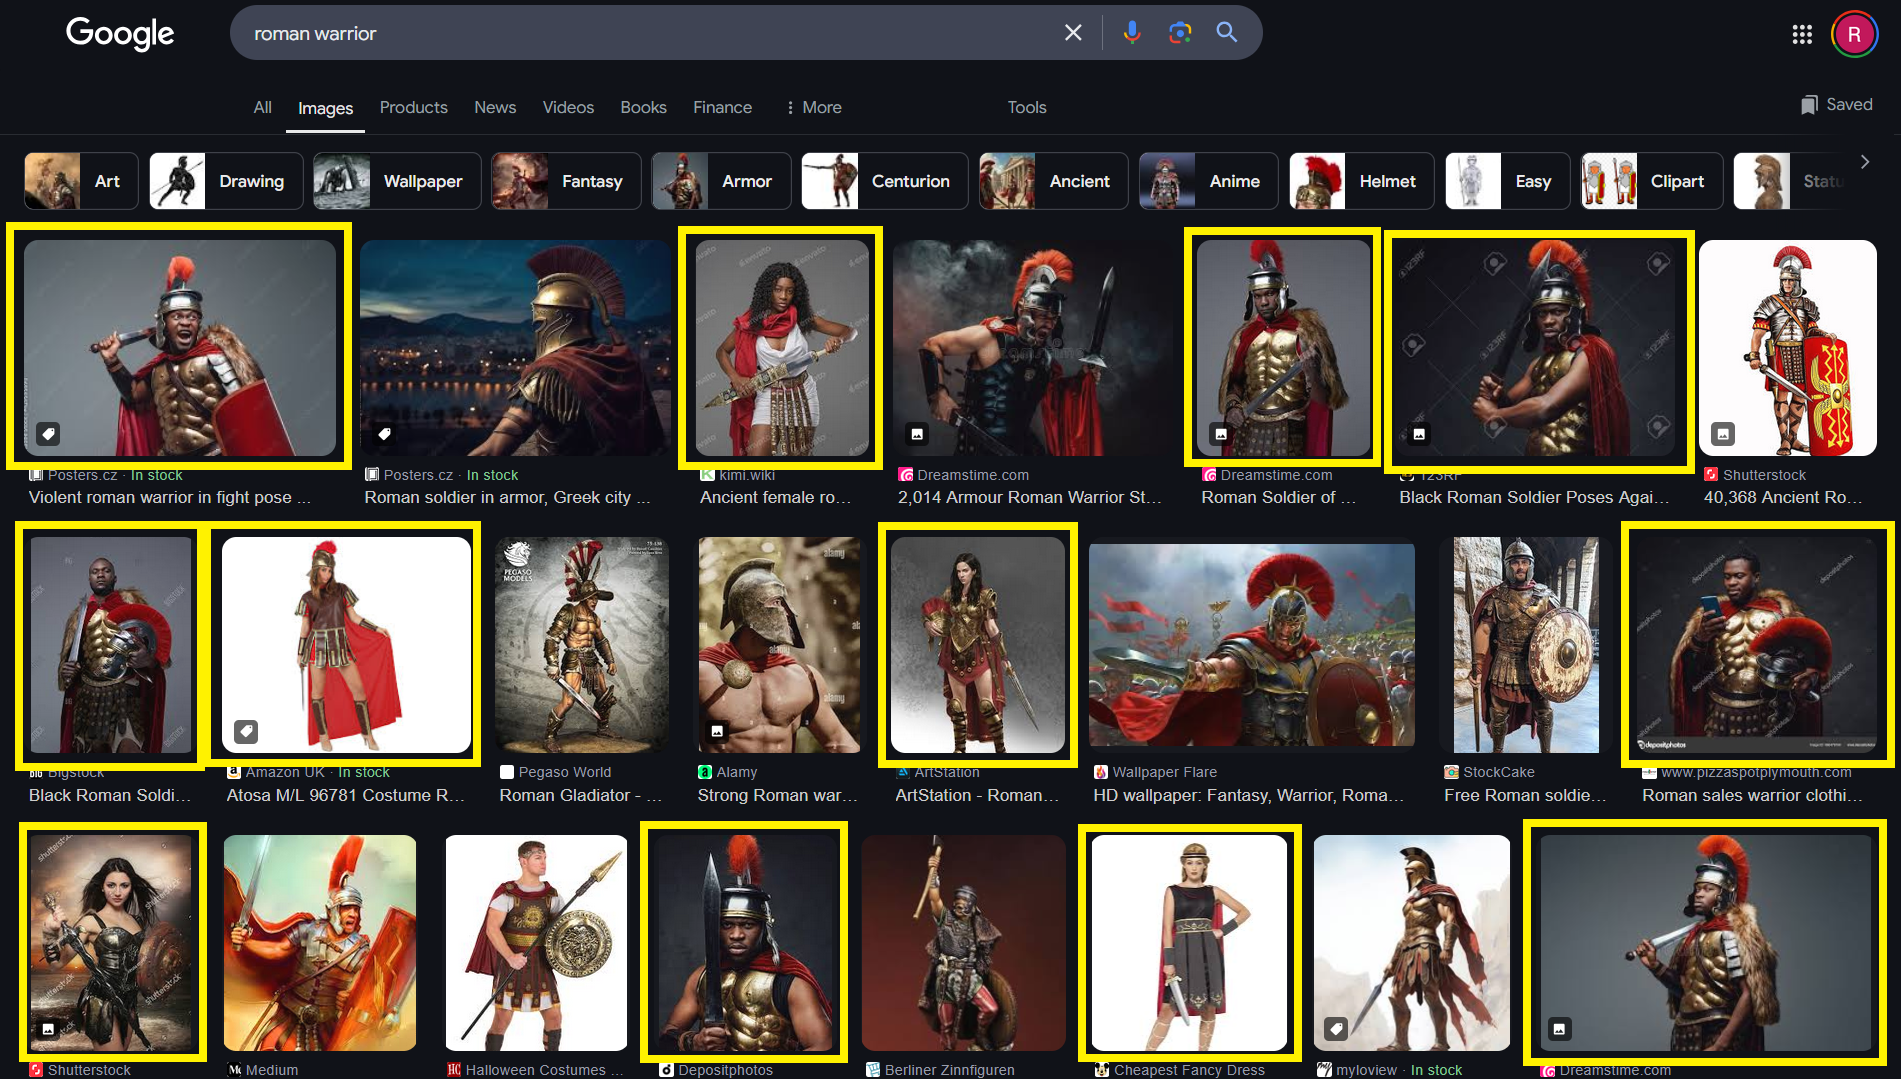Open Roman soldier in armor, Greek city link
The image size is (1901, 1079).
point(507,497)
